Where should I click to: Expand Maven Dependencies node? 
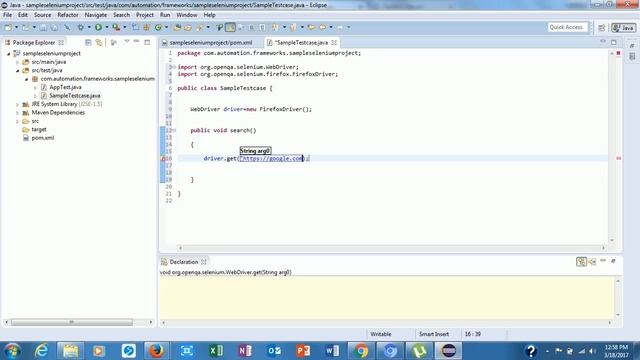click(x=18, y=113)
